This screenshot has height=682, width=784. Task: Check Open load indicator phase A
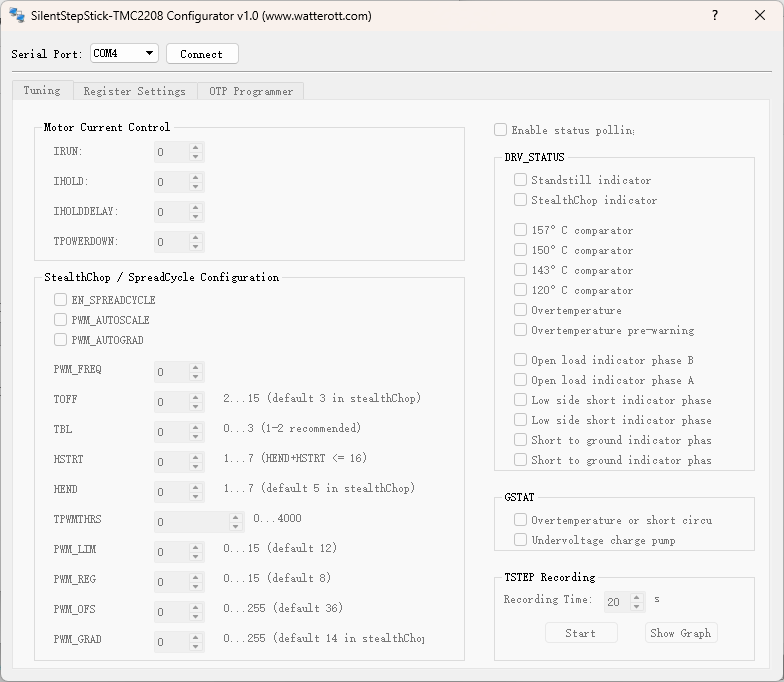[520, 380]
